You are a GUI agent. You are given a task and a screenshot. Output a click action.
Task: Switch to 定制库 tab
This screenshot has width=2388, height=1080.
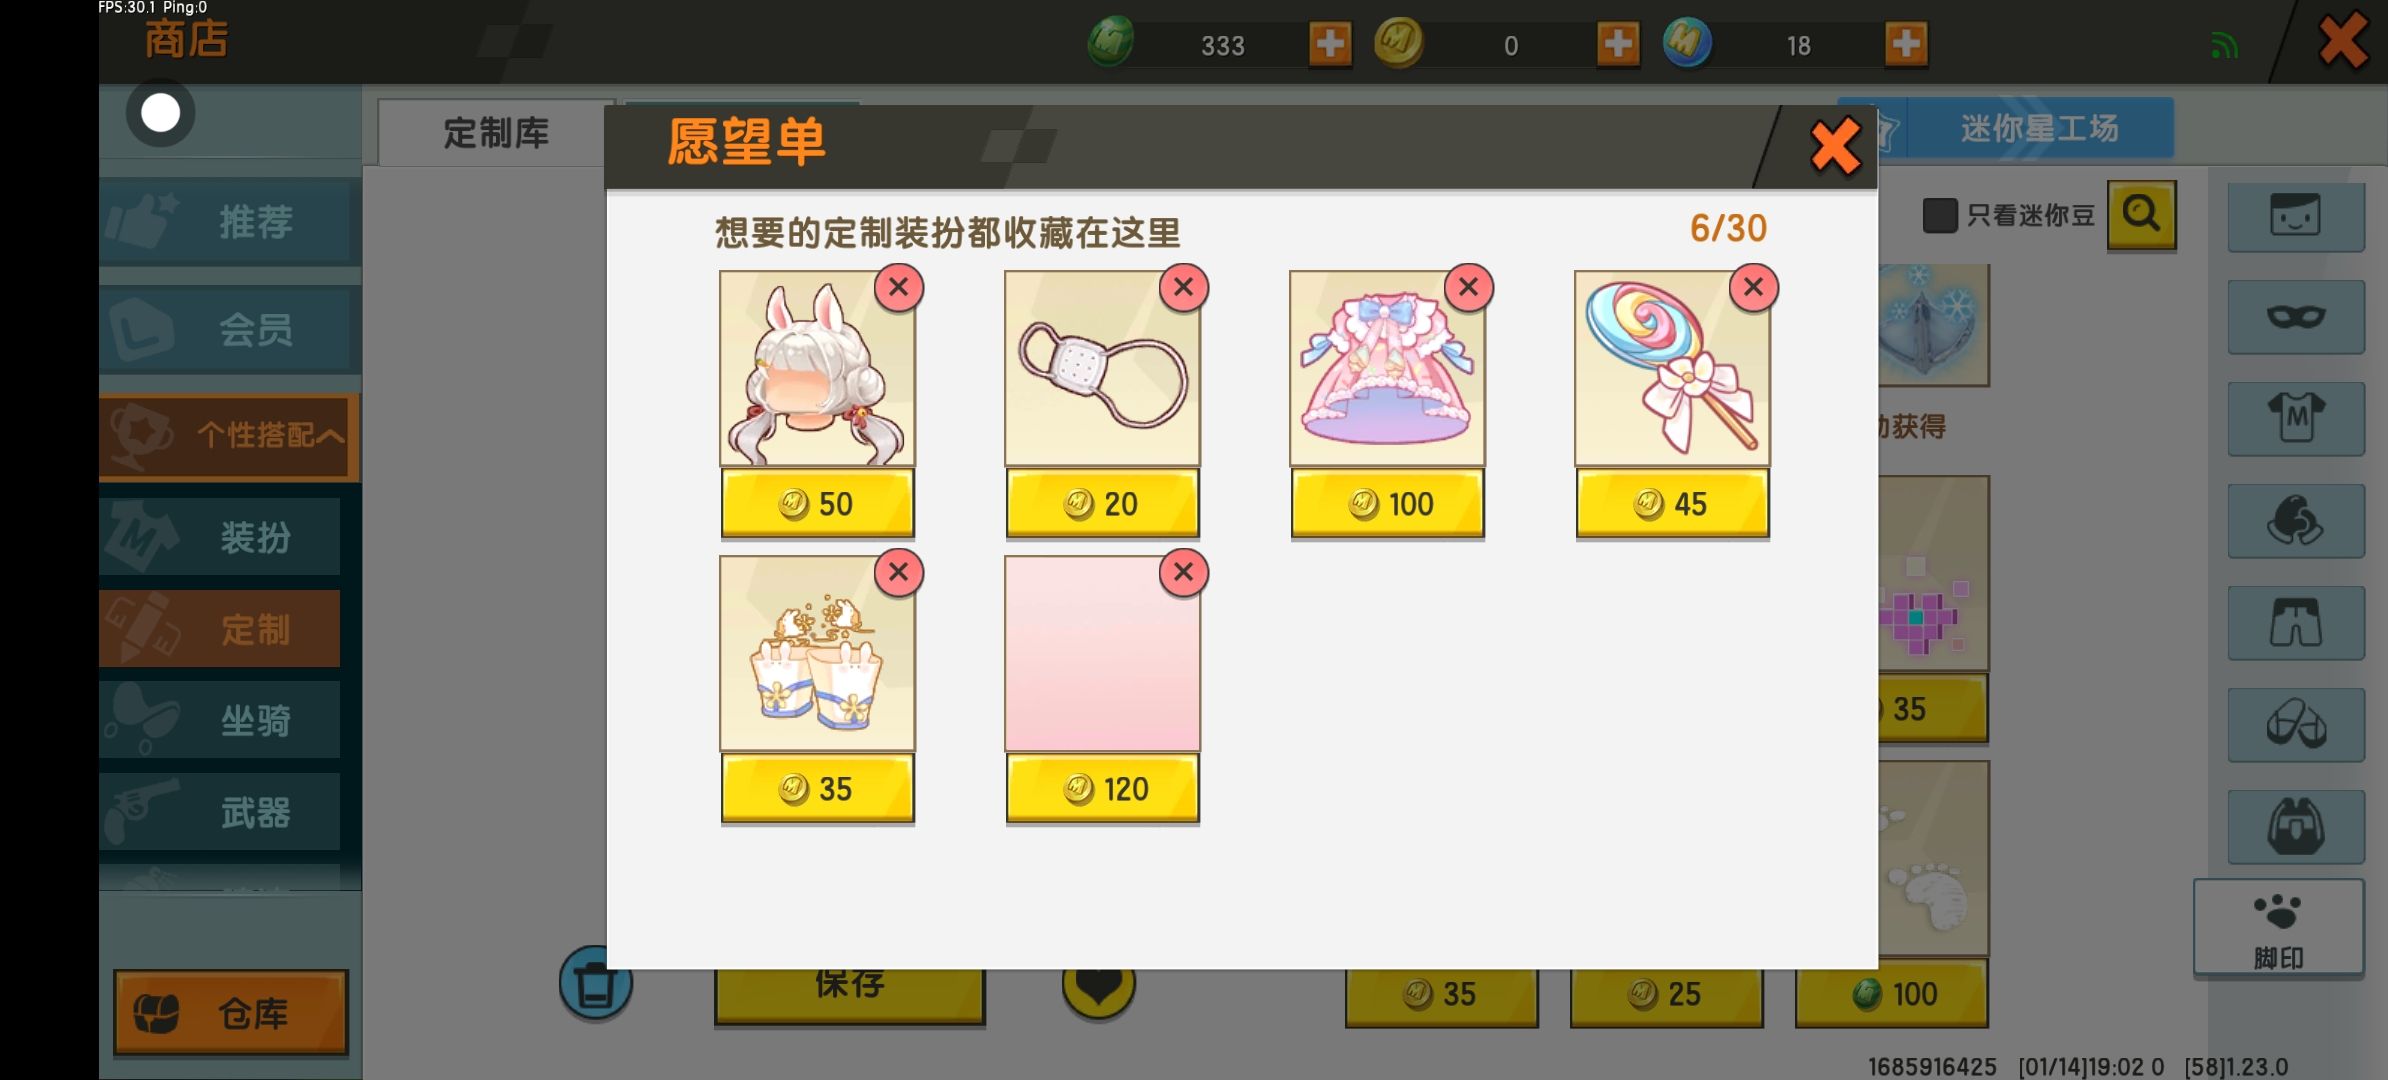[x=495, y=133]
